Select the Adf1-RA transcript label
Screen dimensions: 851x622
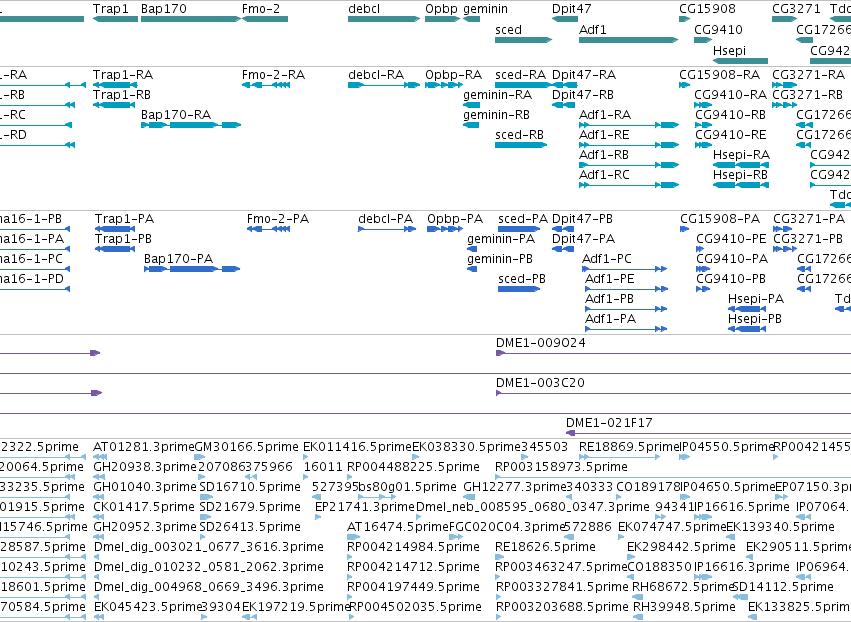point(605,115)
